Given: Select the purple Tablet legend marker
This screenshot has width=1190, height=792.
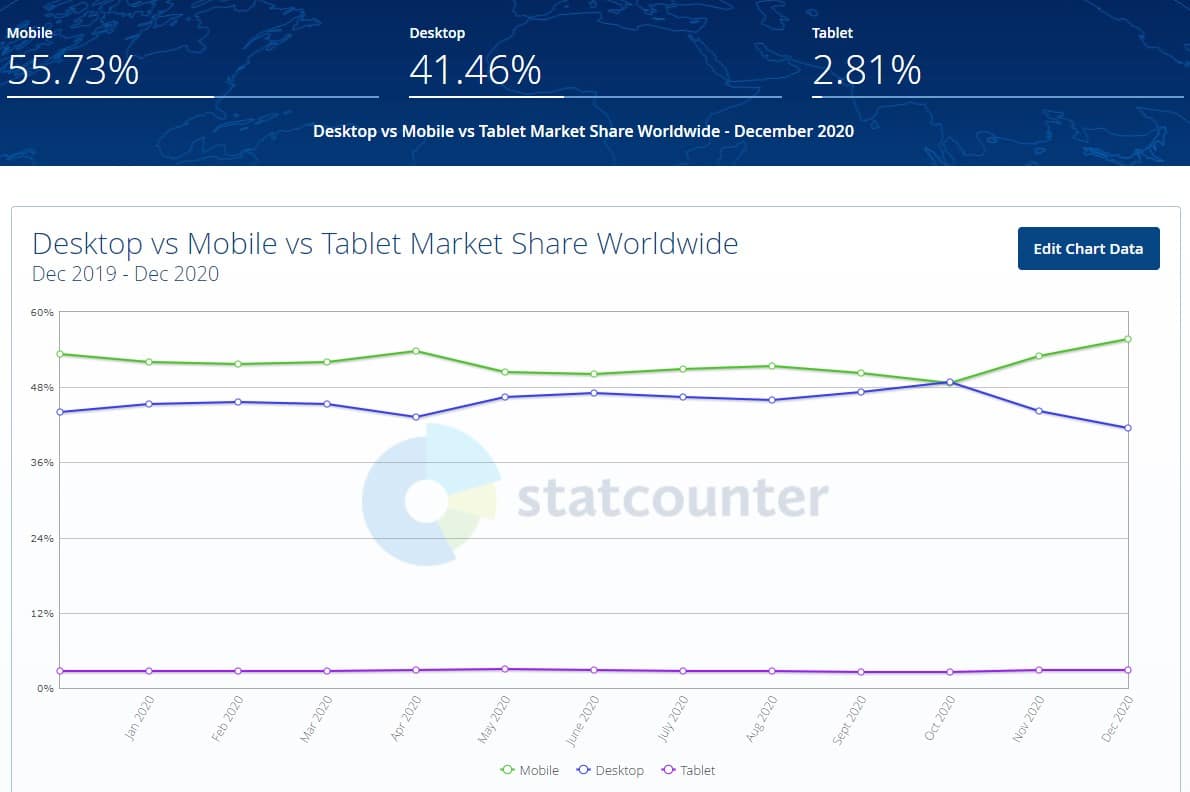Looking at the screenshot, I should [x=667, y=770].
